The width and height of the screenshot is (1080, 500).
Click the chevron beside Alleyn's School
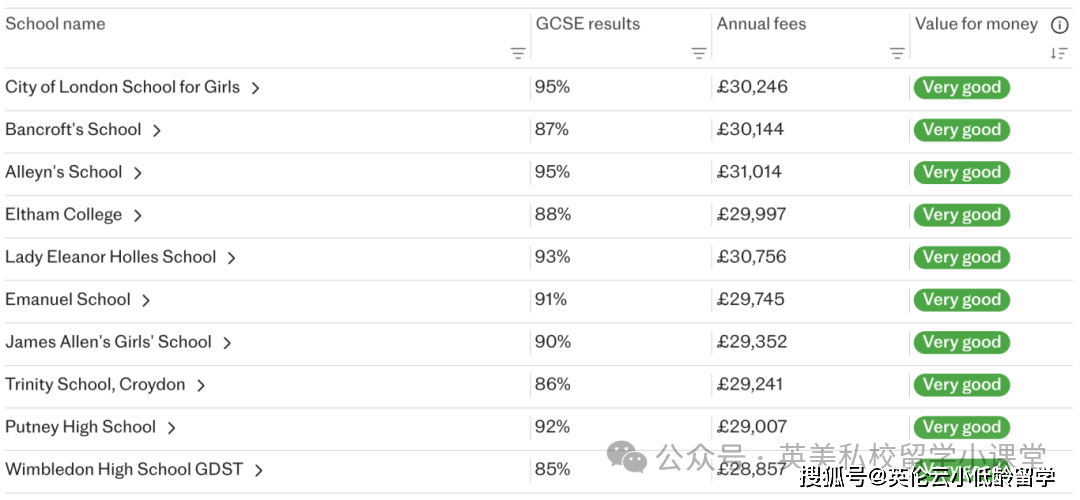(138, 173)
